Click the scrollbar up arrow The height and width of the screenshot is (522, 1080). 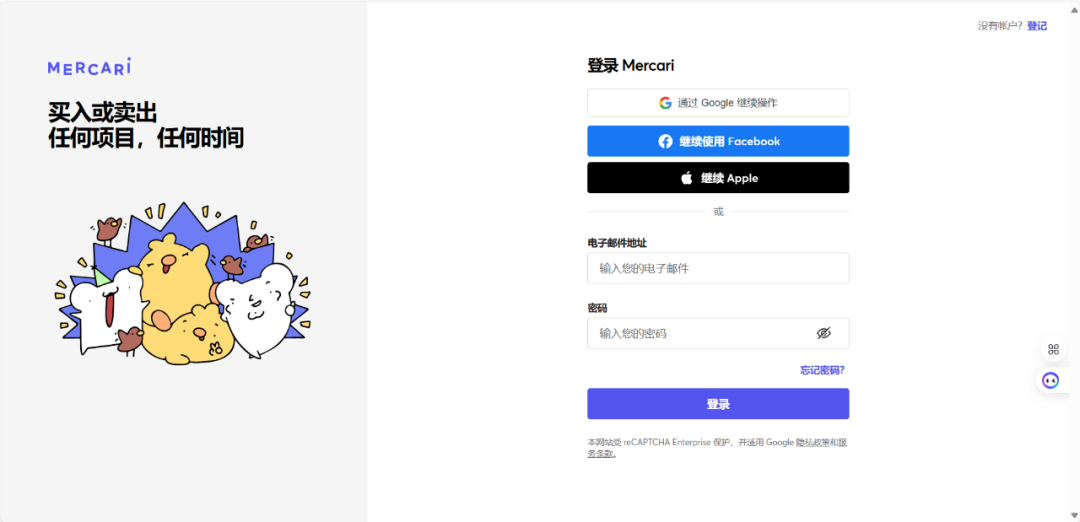(1074, 6)
